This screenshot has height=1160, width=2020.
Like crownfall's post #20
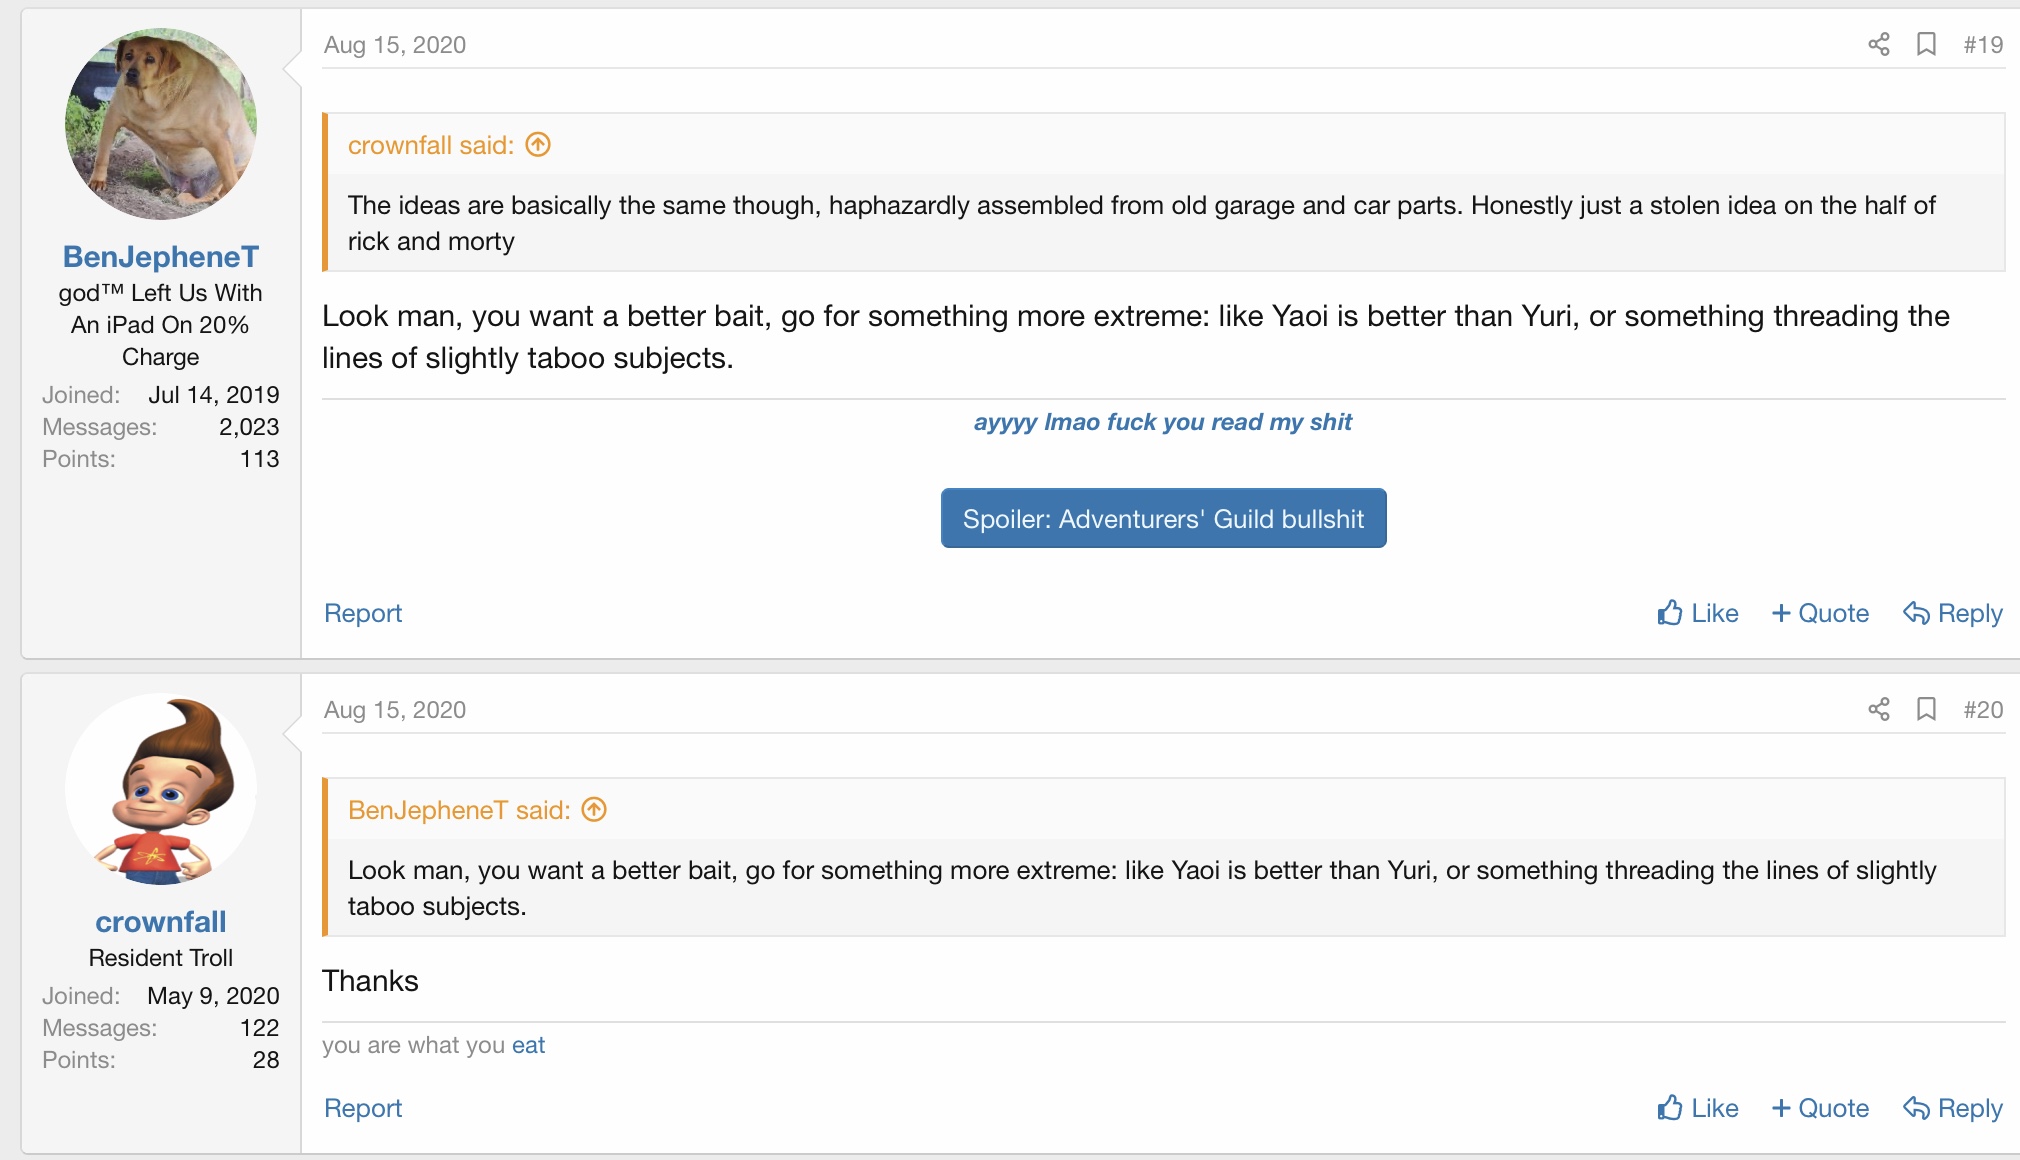(1698, 1108)
